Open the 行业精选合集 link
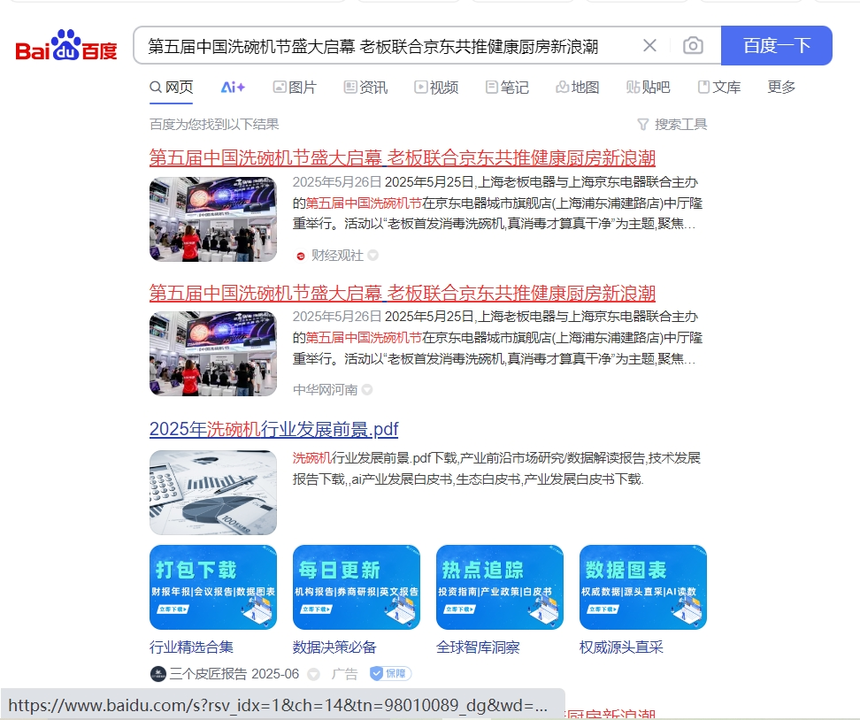 (x=191, y=647)
